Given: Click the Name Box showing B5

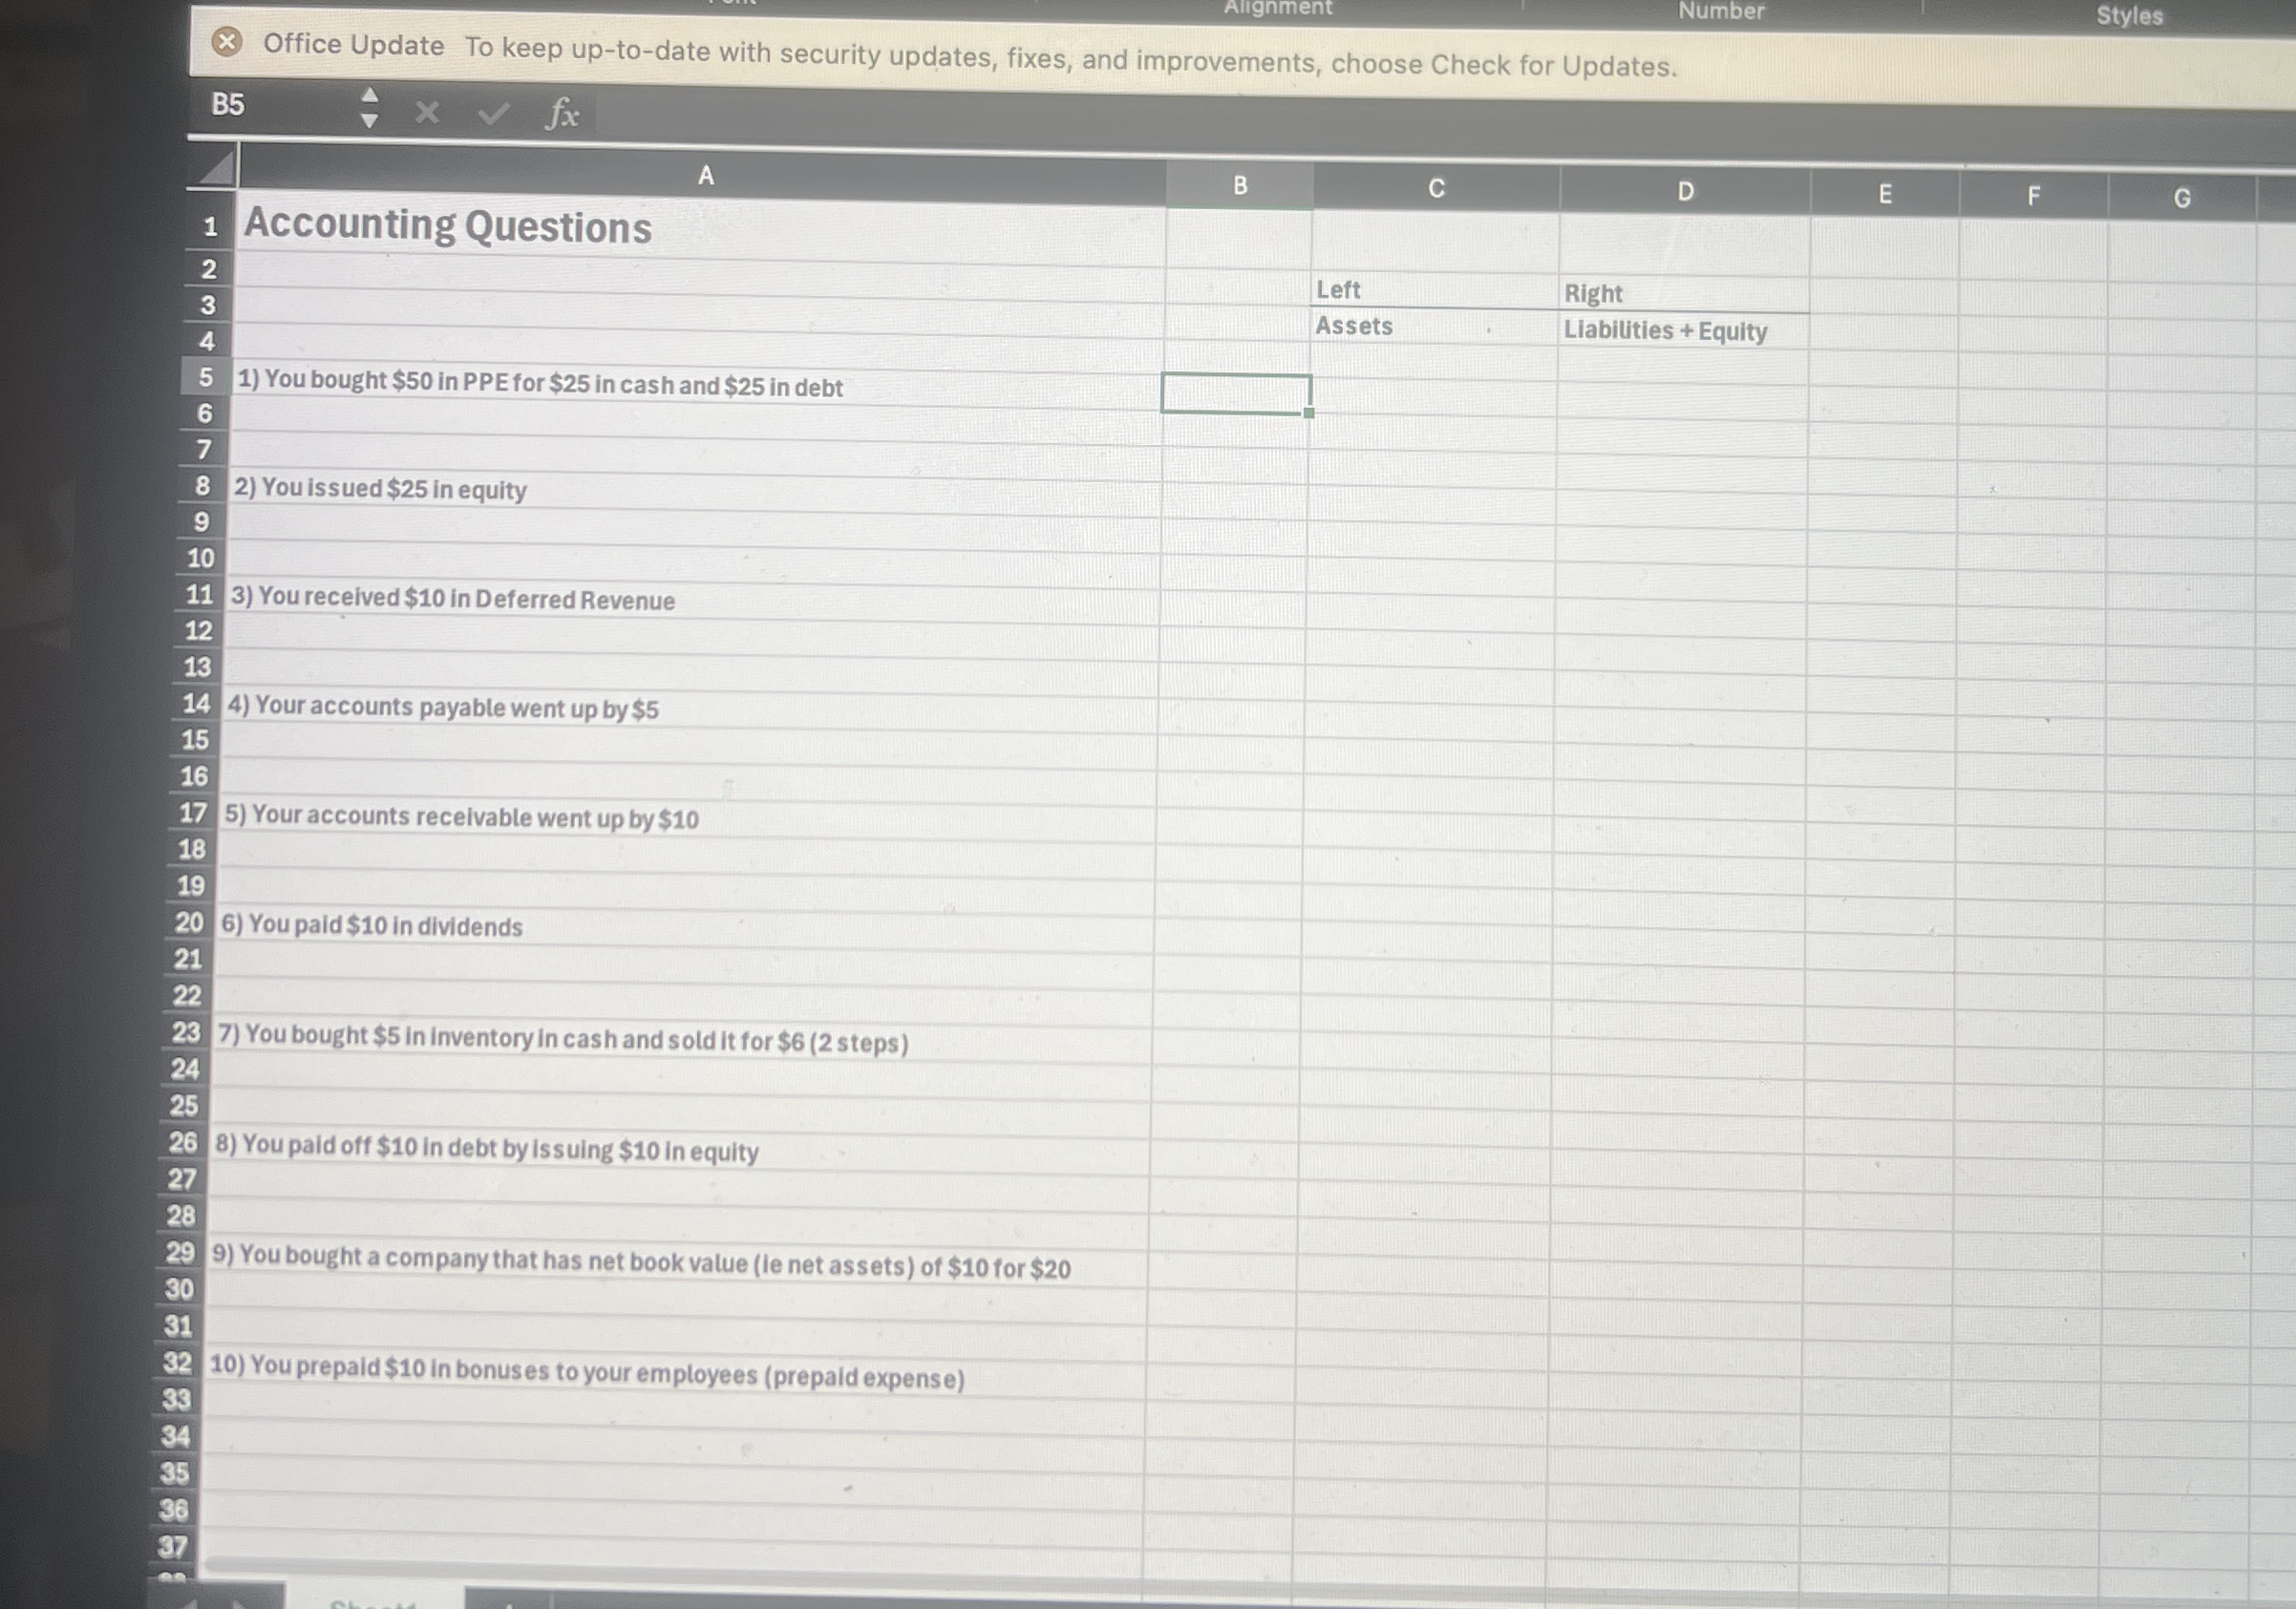Looking at the screenshot, I should [x=228, y=106].
